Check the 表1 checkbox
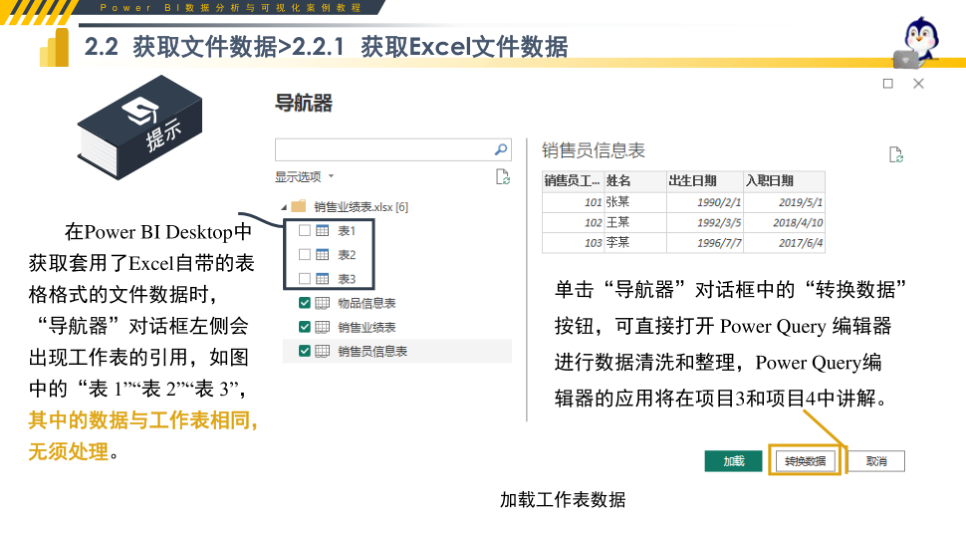 pos(304,230)
